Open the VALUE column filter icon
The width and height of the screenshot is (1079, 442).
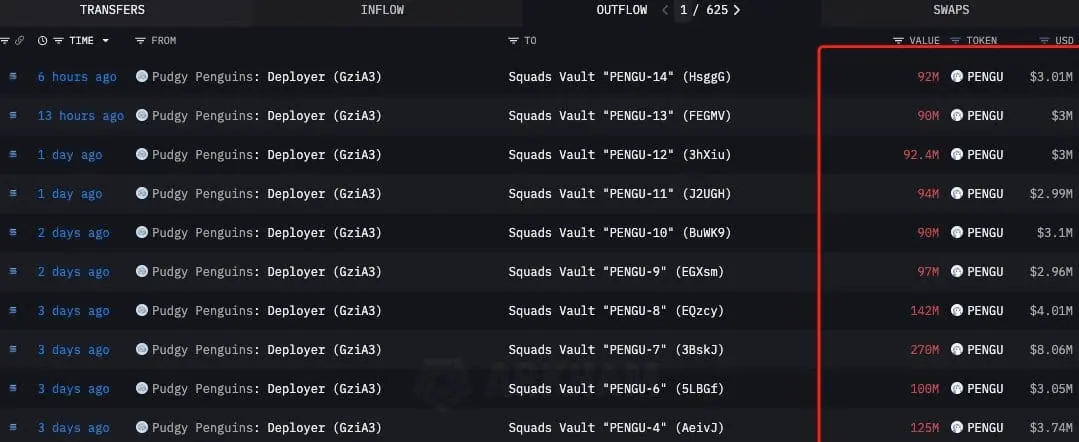point(898,41)
